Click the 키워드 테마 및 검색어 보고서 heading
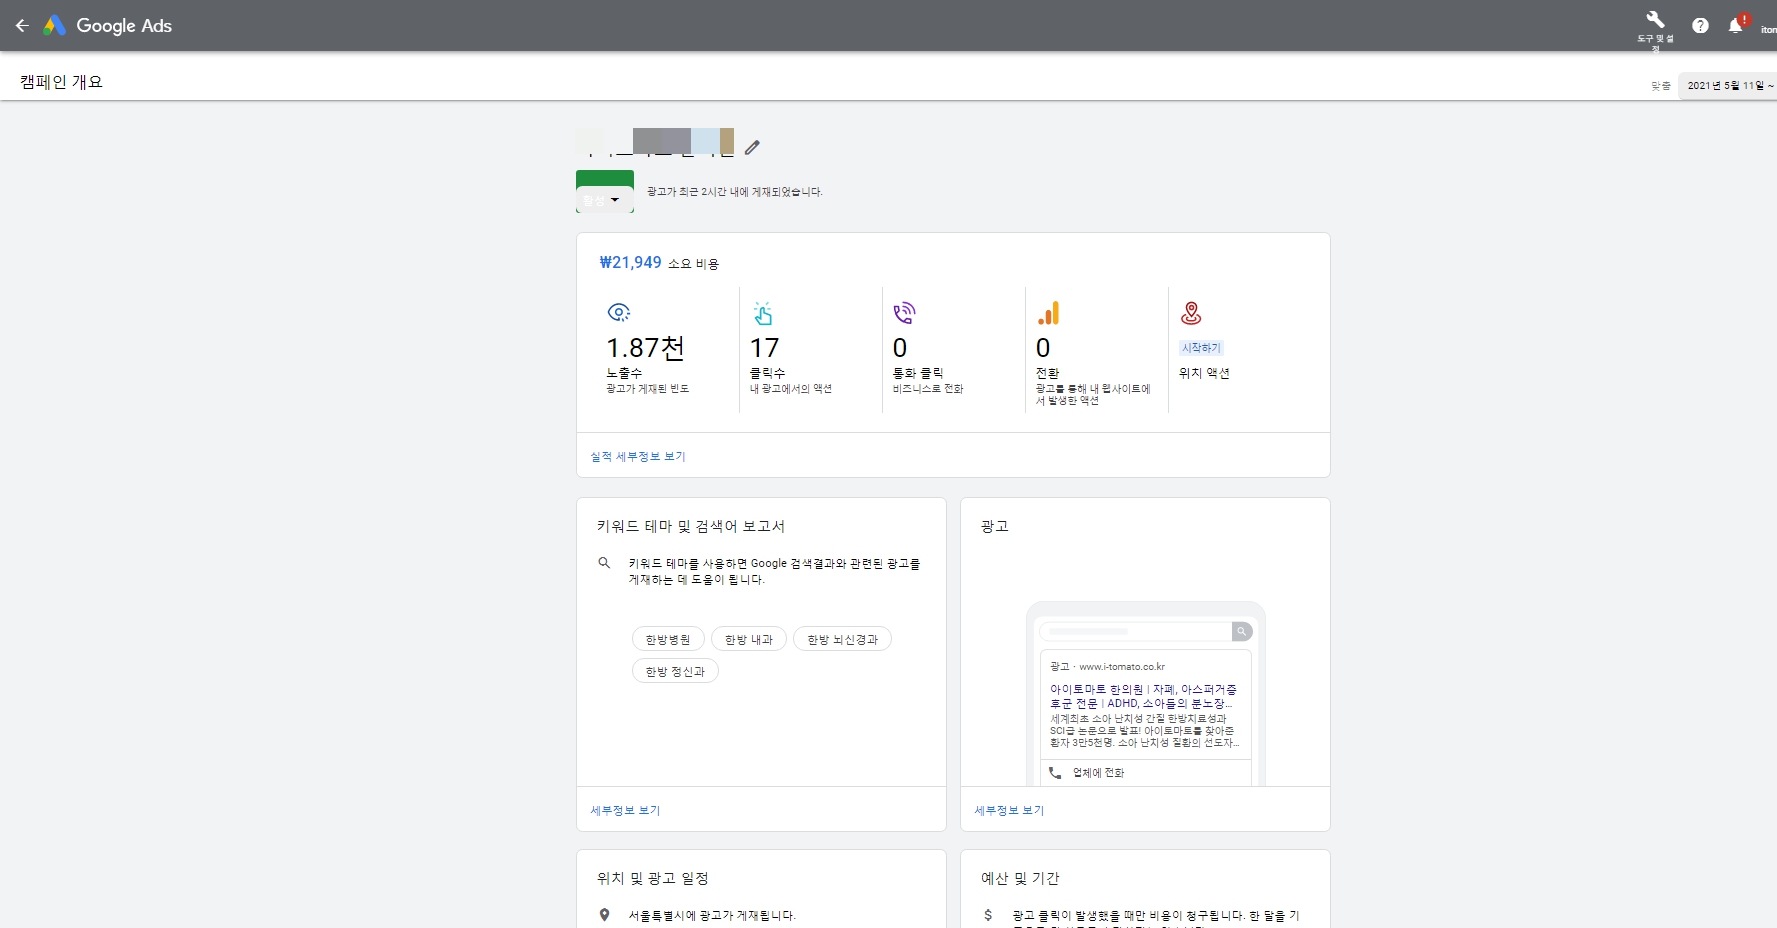 (x=691, y=526)
